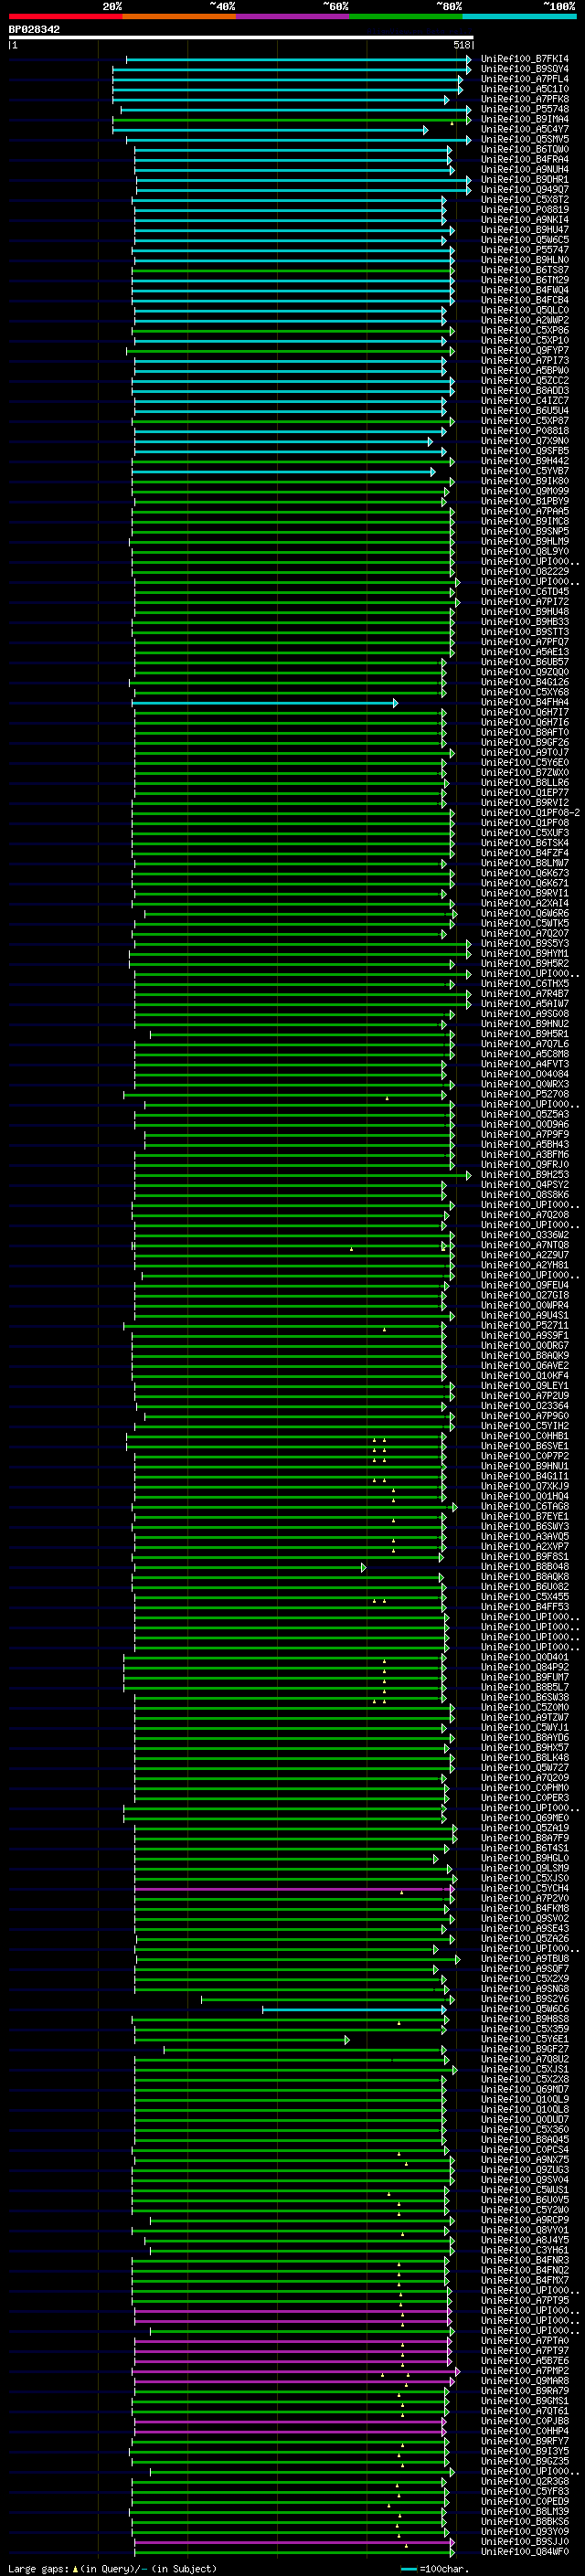The image size is (585, 2576).
Task: Select the UniRef100_B4FRA4 label
Action: pyautogui.click(x=525, y=159)
